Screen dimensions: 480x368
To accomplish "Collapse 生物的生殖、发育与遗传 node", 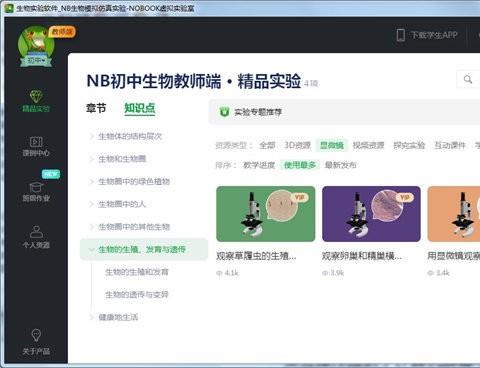I will coord(91,250).
